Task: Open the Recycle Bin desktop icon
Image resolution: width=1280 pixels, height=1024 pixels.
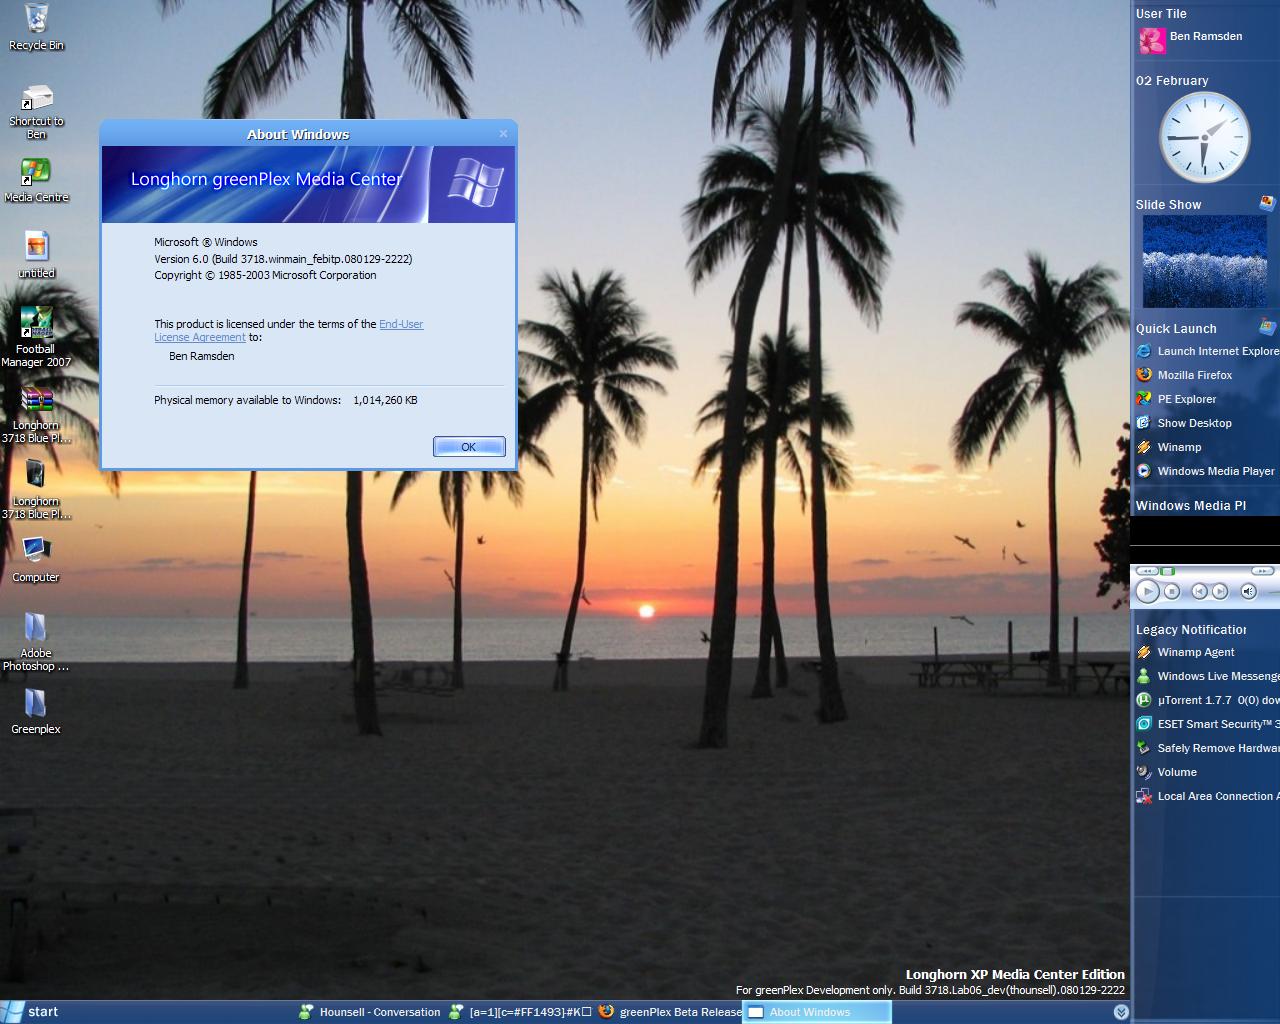Action: 36,26
